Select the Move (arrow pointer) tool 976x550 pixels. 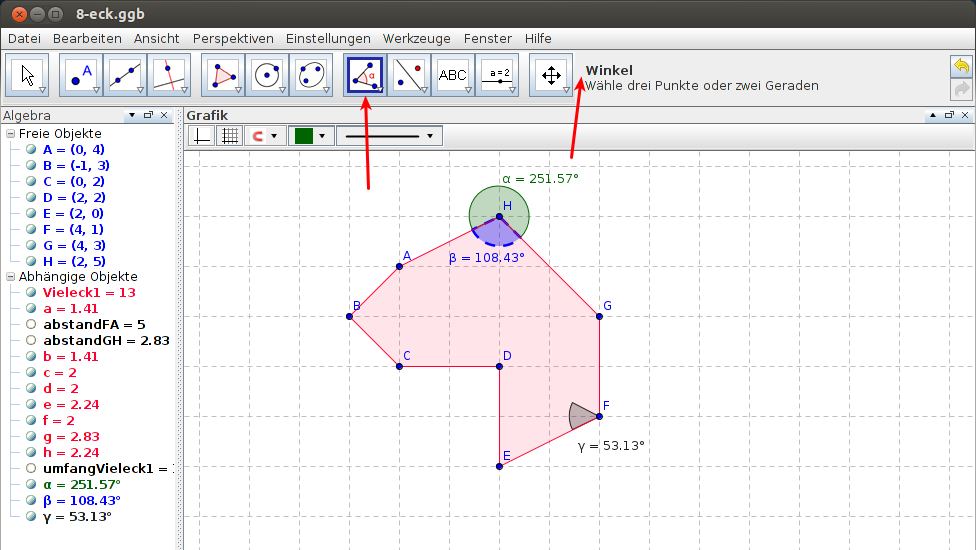27,75
